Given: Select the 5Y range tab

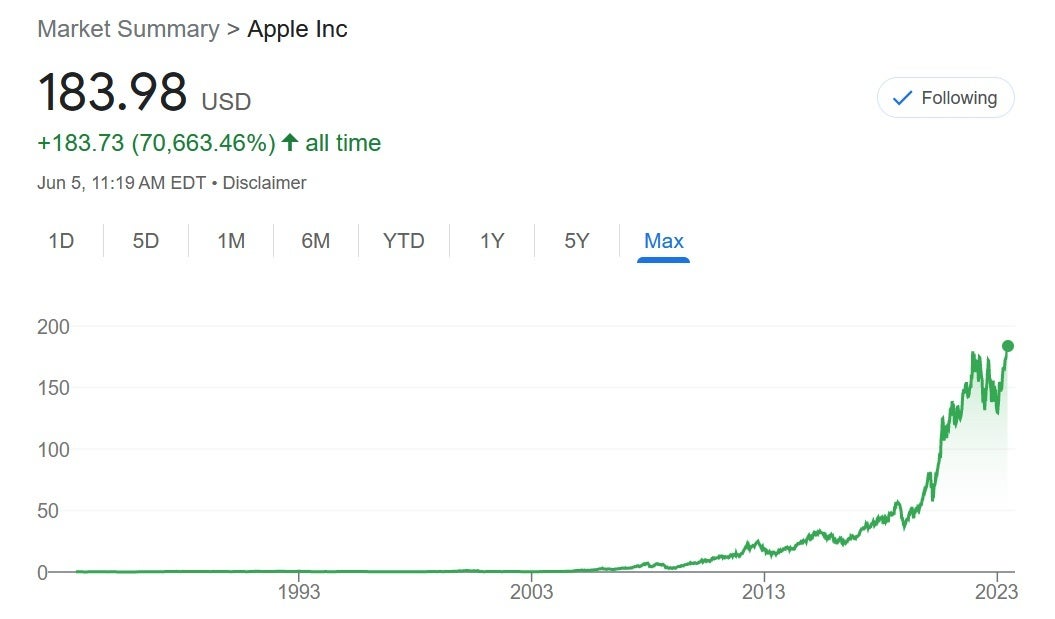Looking at the screenshot, I should click(577, 241).
